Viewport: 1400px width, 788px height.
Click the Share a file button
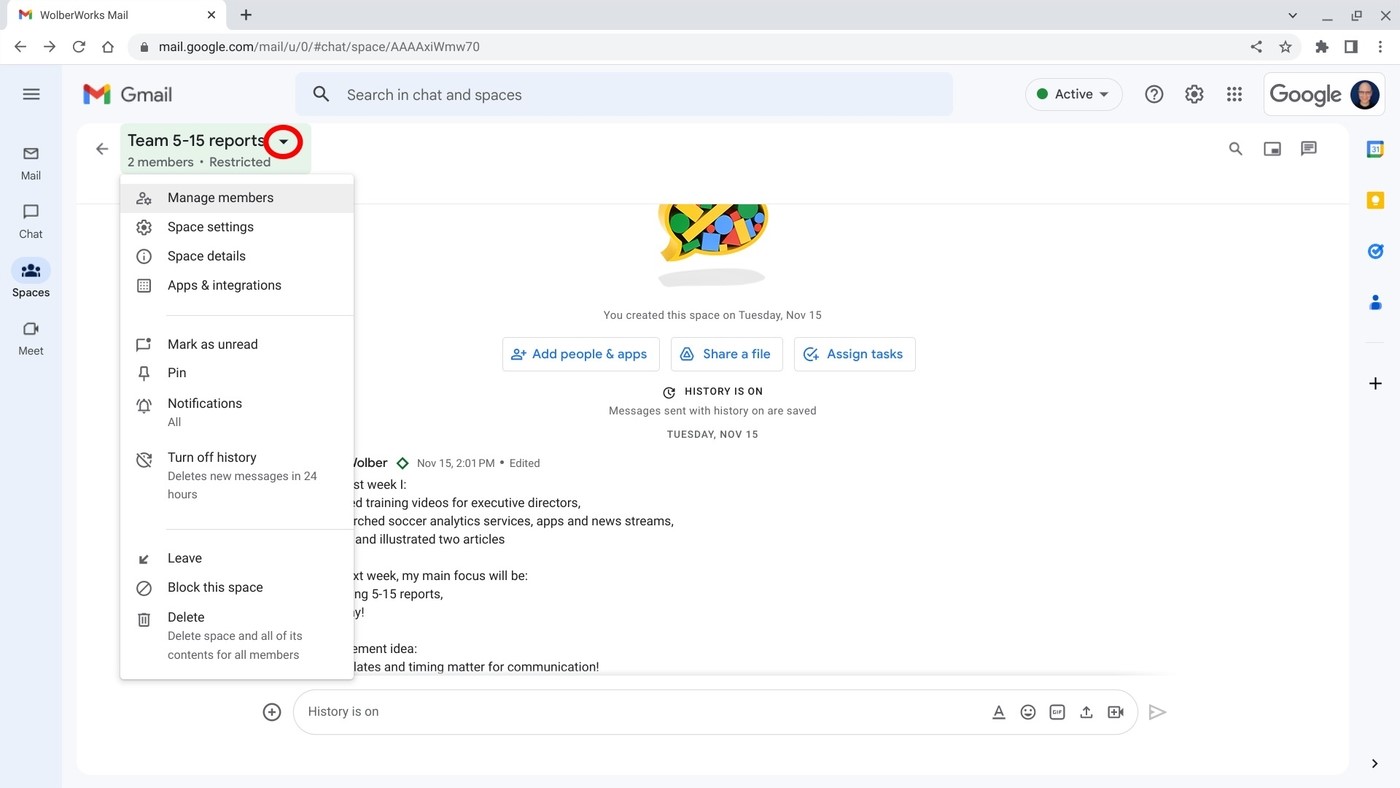(726, 354)
